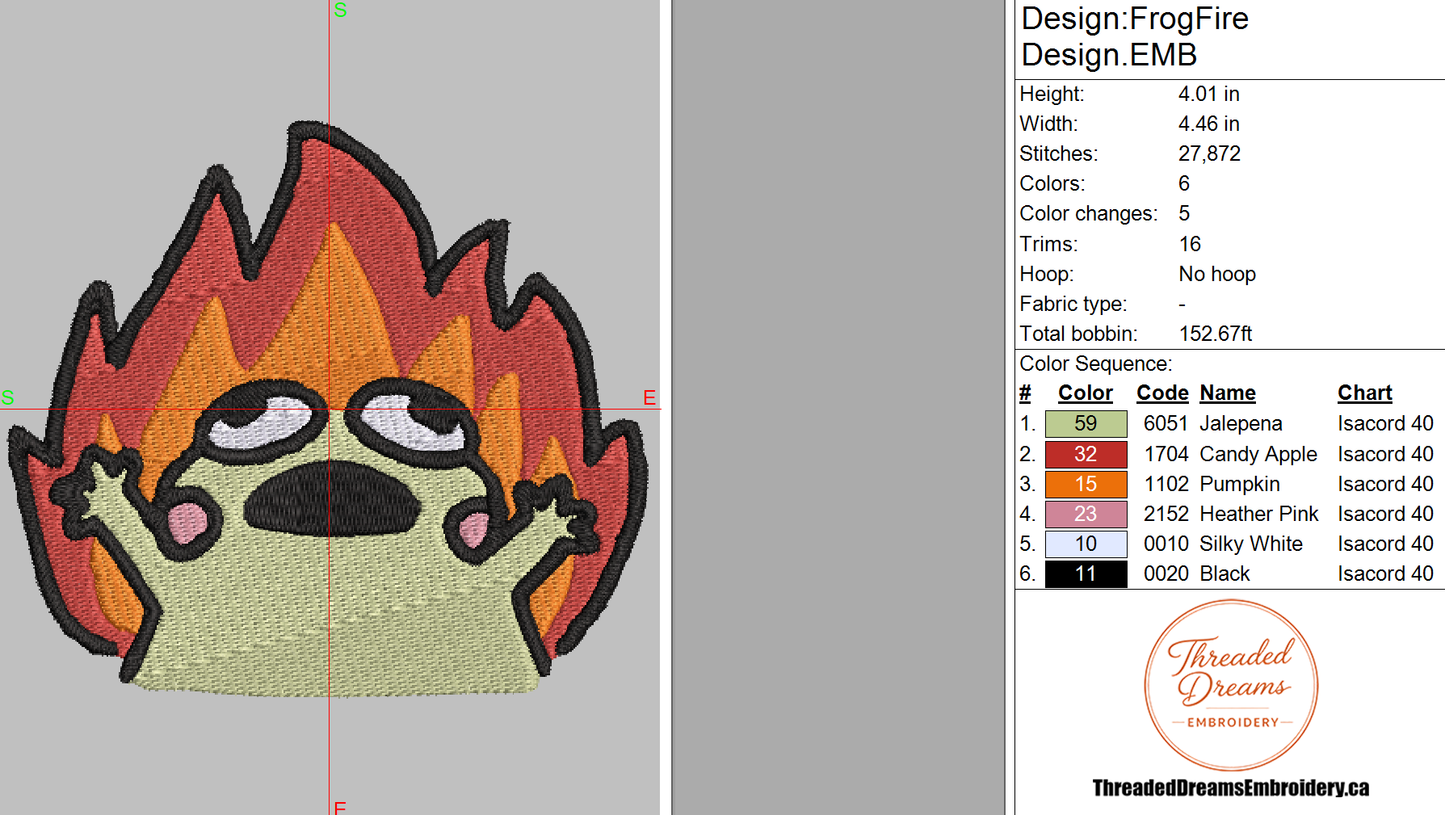Click the height value '4.01 in'
The width and height of the screenshot is (1445, 815).
[x=1209, y=94]
